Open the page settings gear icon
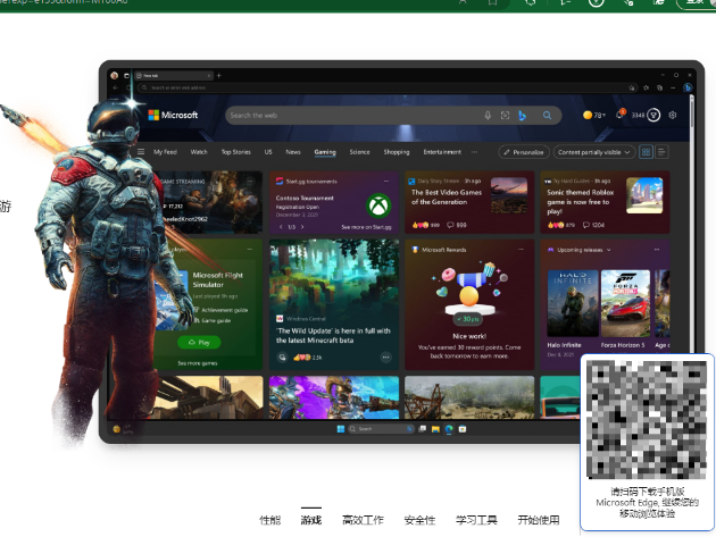 click(x=672, y=115)
